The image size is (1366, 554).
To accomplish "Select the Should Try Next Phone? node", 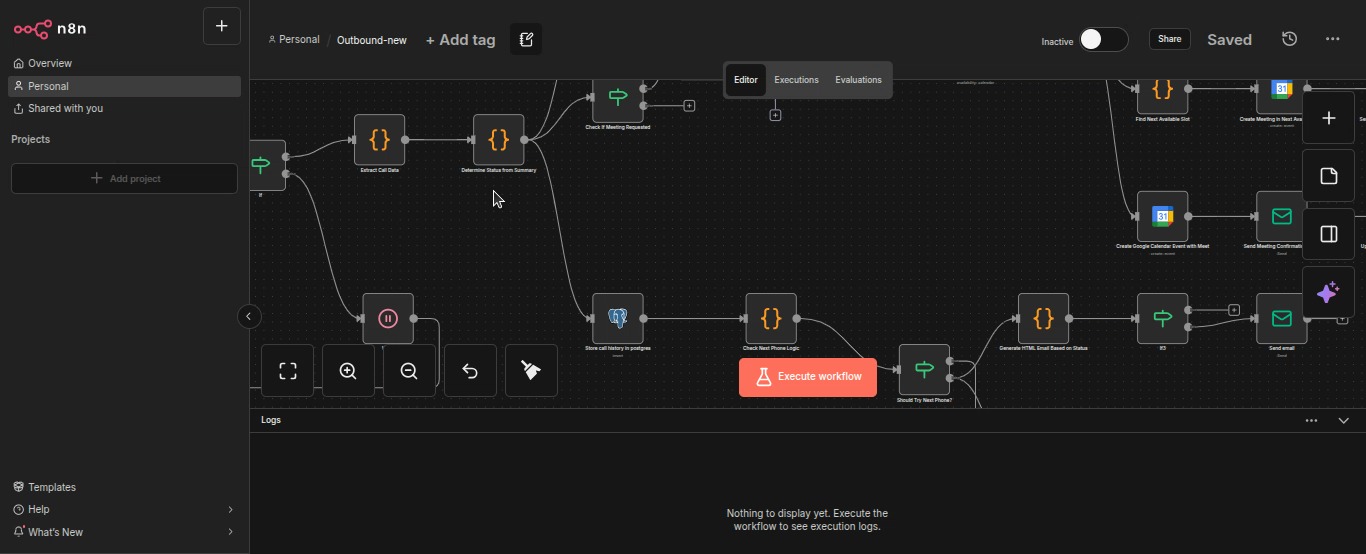I will tap(924, 370).
